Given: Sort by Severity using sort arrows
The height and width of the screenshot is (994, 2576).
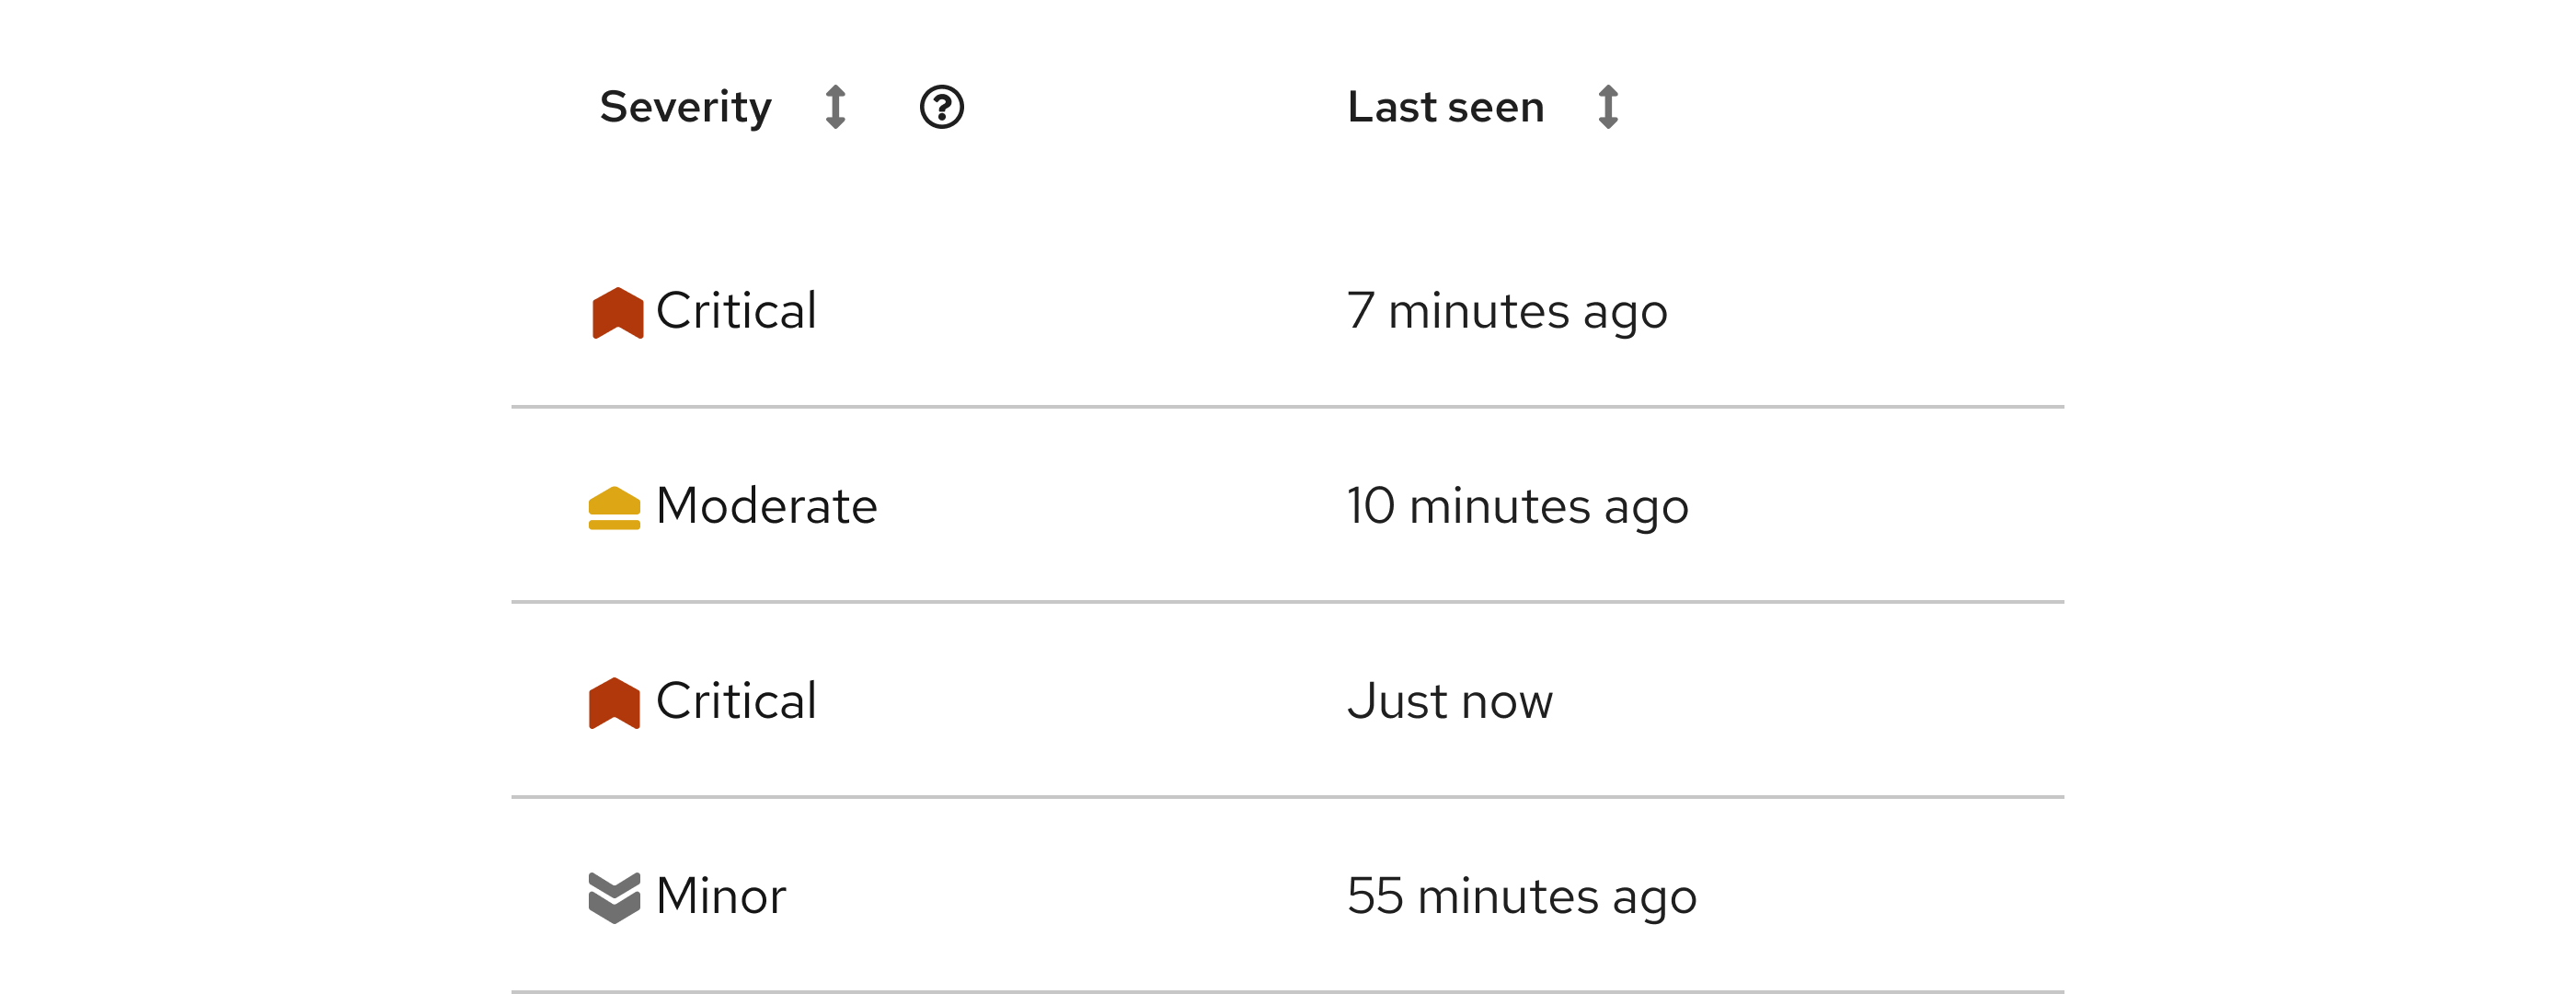Looking at the screenshot, I should click(836, 107).
